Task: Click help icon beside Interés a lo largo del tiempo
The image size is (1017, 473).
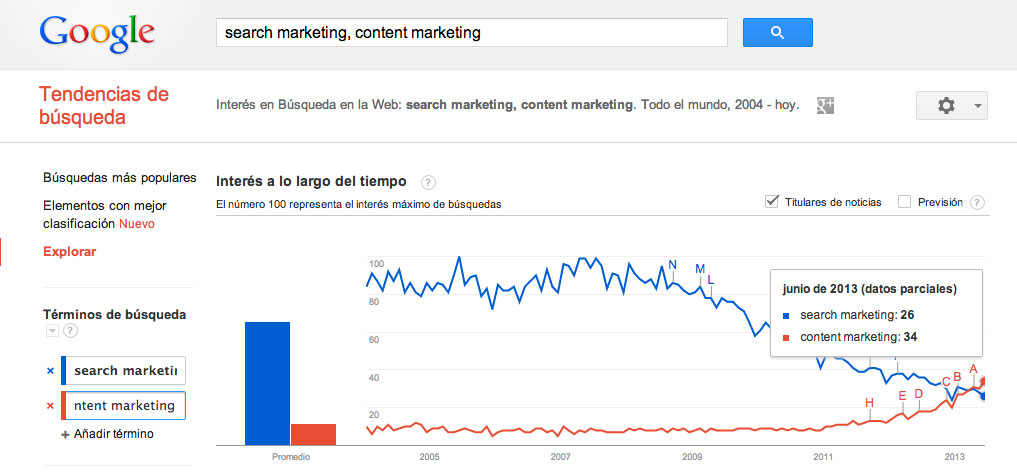Action: coord(428,182)
